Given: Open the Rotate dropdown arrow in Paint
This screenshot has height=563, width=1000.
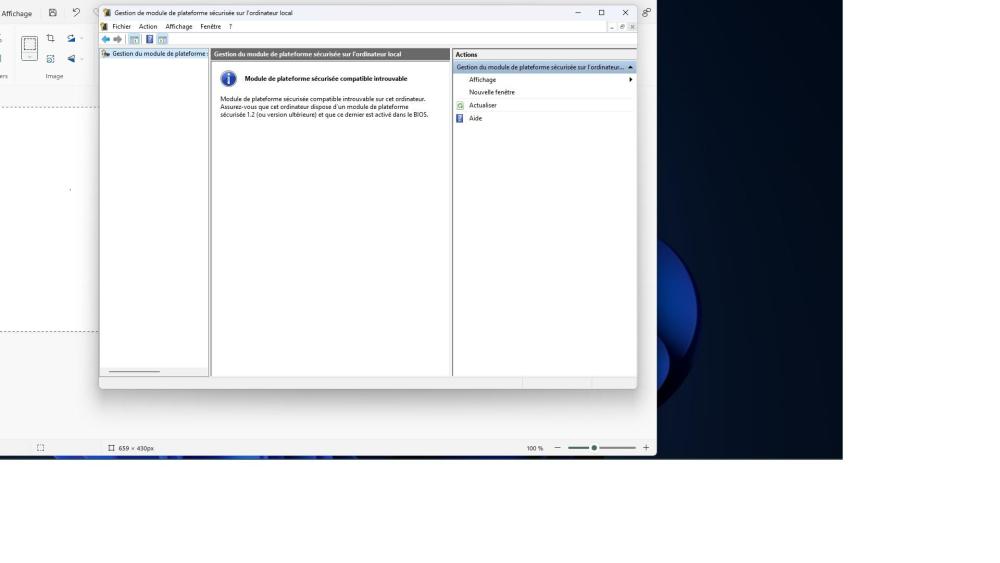Looking at the screenshot, I should pyautogui.click(x=82, y=38).
